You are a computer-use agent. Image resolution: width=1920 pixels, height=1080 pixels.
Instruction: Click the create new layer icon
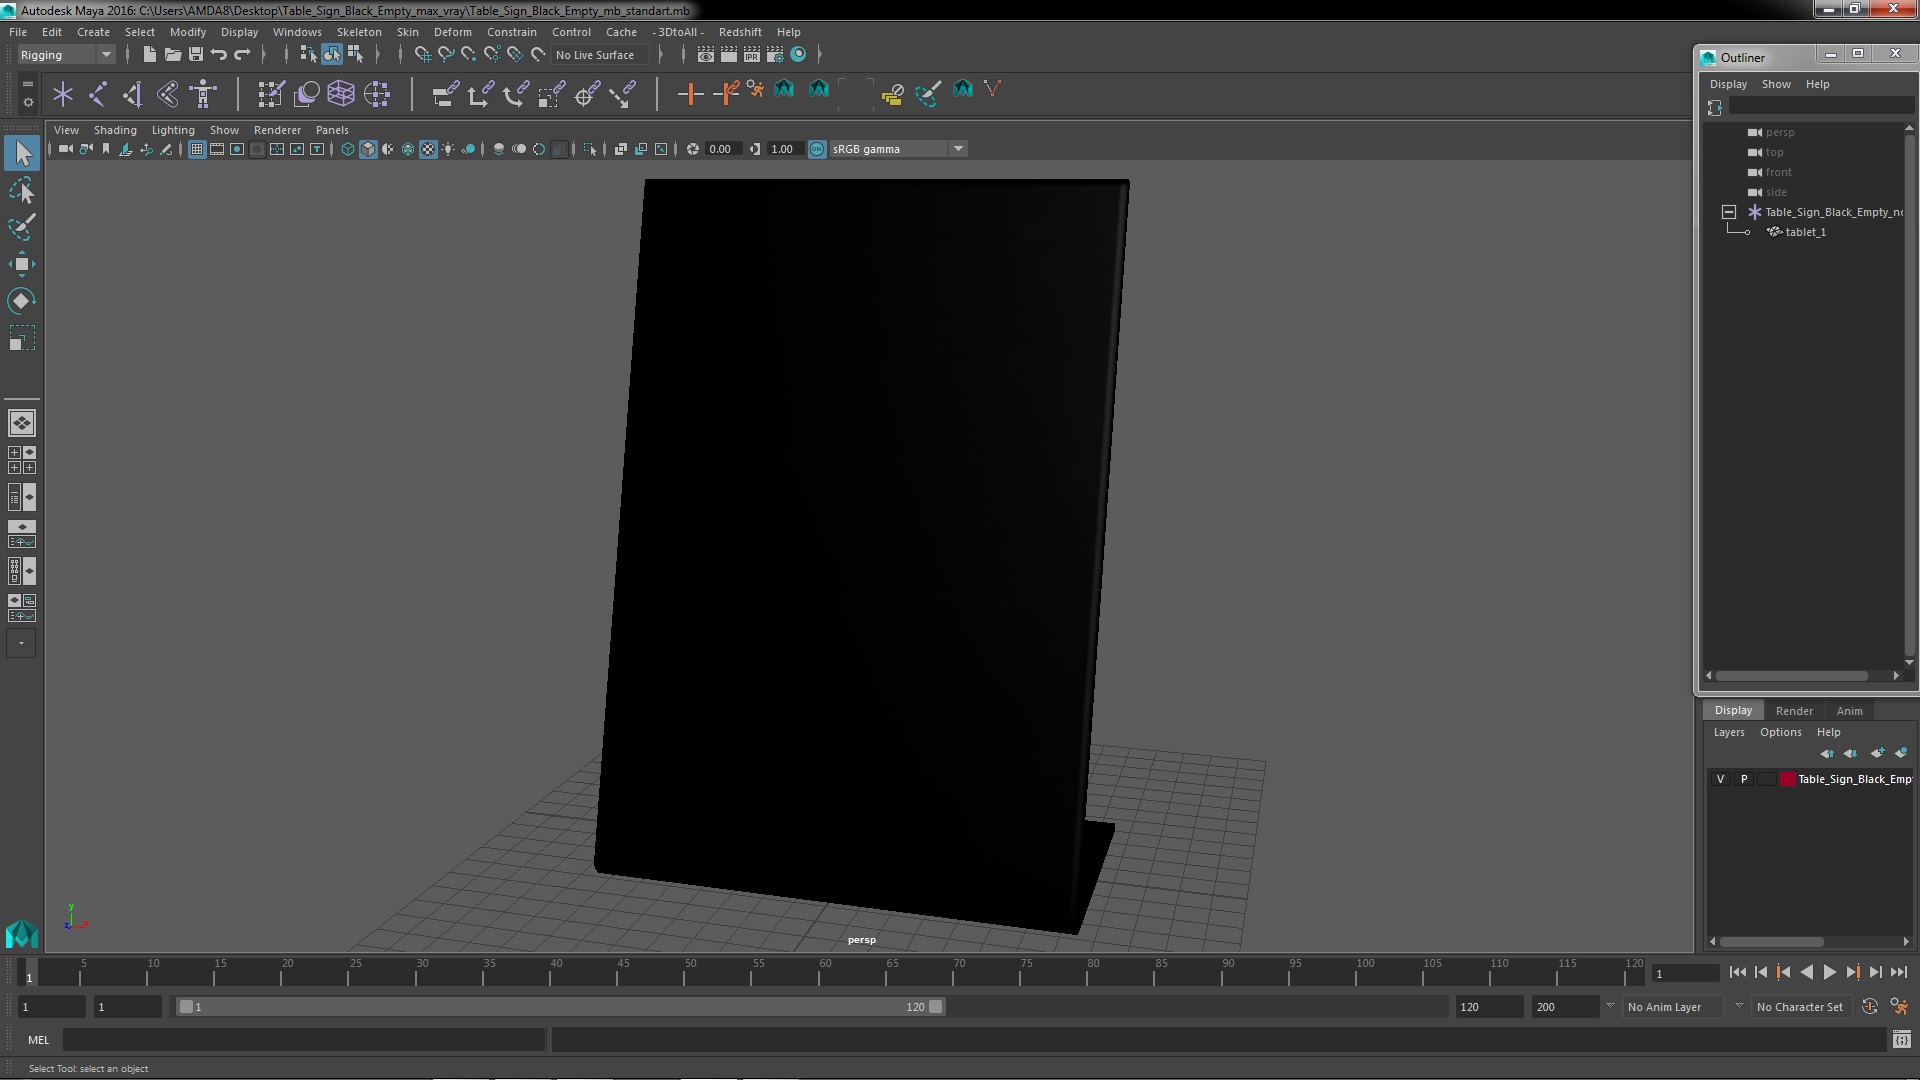click(x=1877, y=753)
